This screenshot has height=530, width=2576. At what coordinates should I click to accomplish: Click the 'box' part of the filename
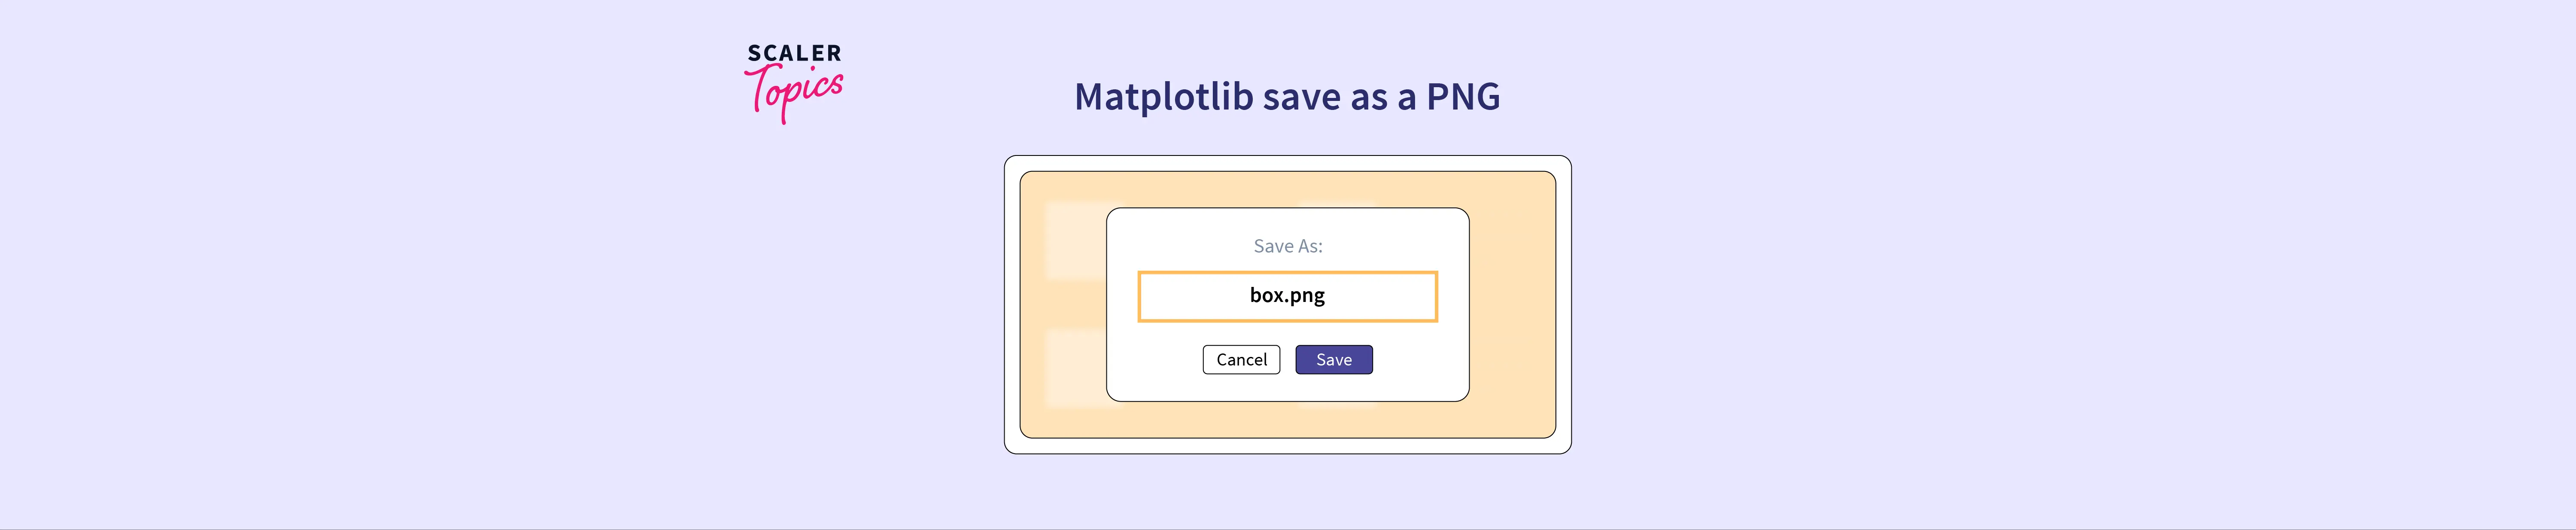click(1266, 295)
